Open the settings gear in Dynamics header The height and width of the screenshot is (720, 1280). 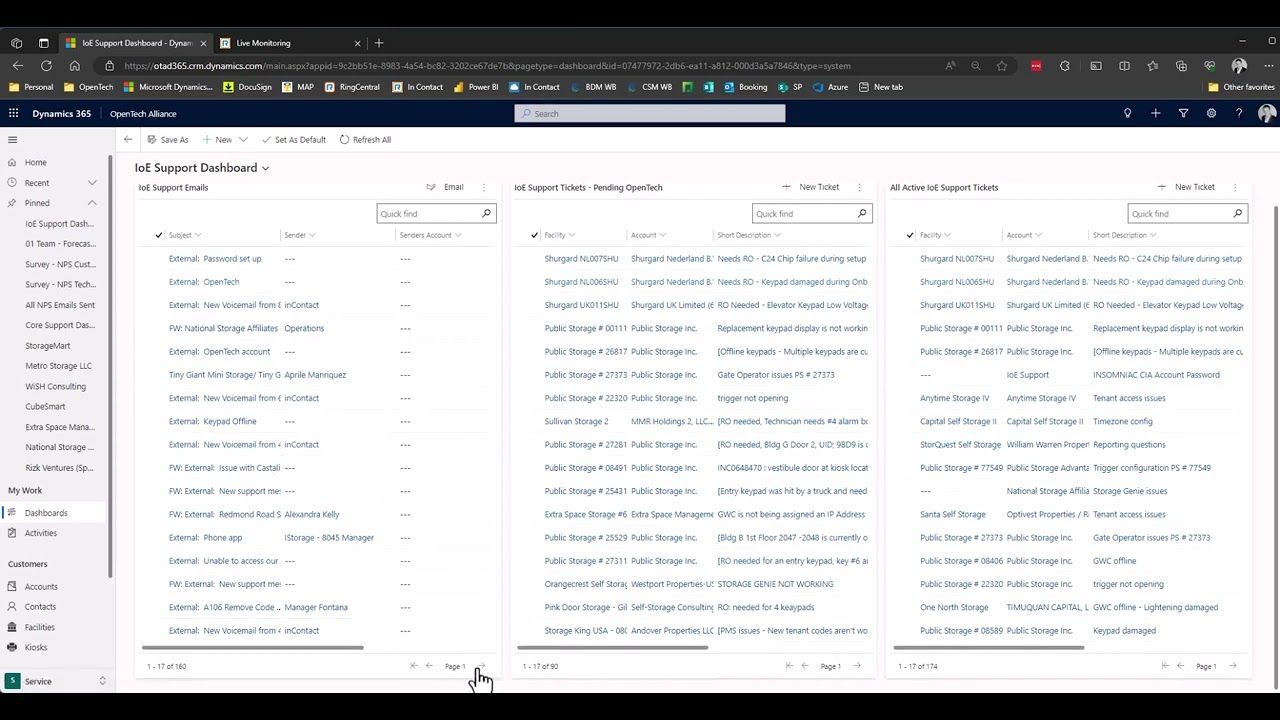coord(1211,113)
